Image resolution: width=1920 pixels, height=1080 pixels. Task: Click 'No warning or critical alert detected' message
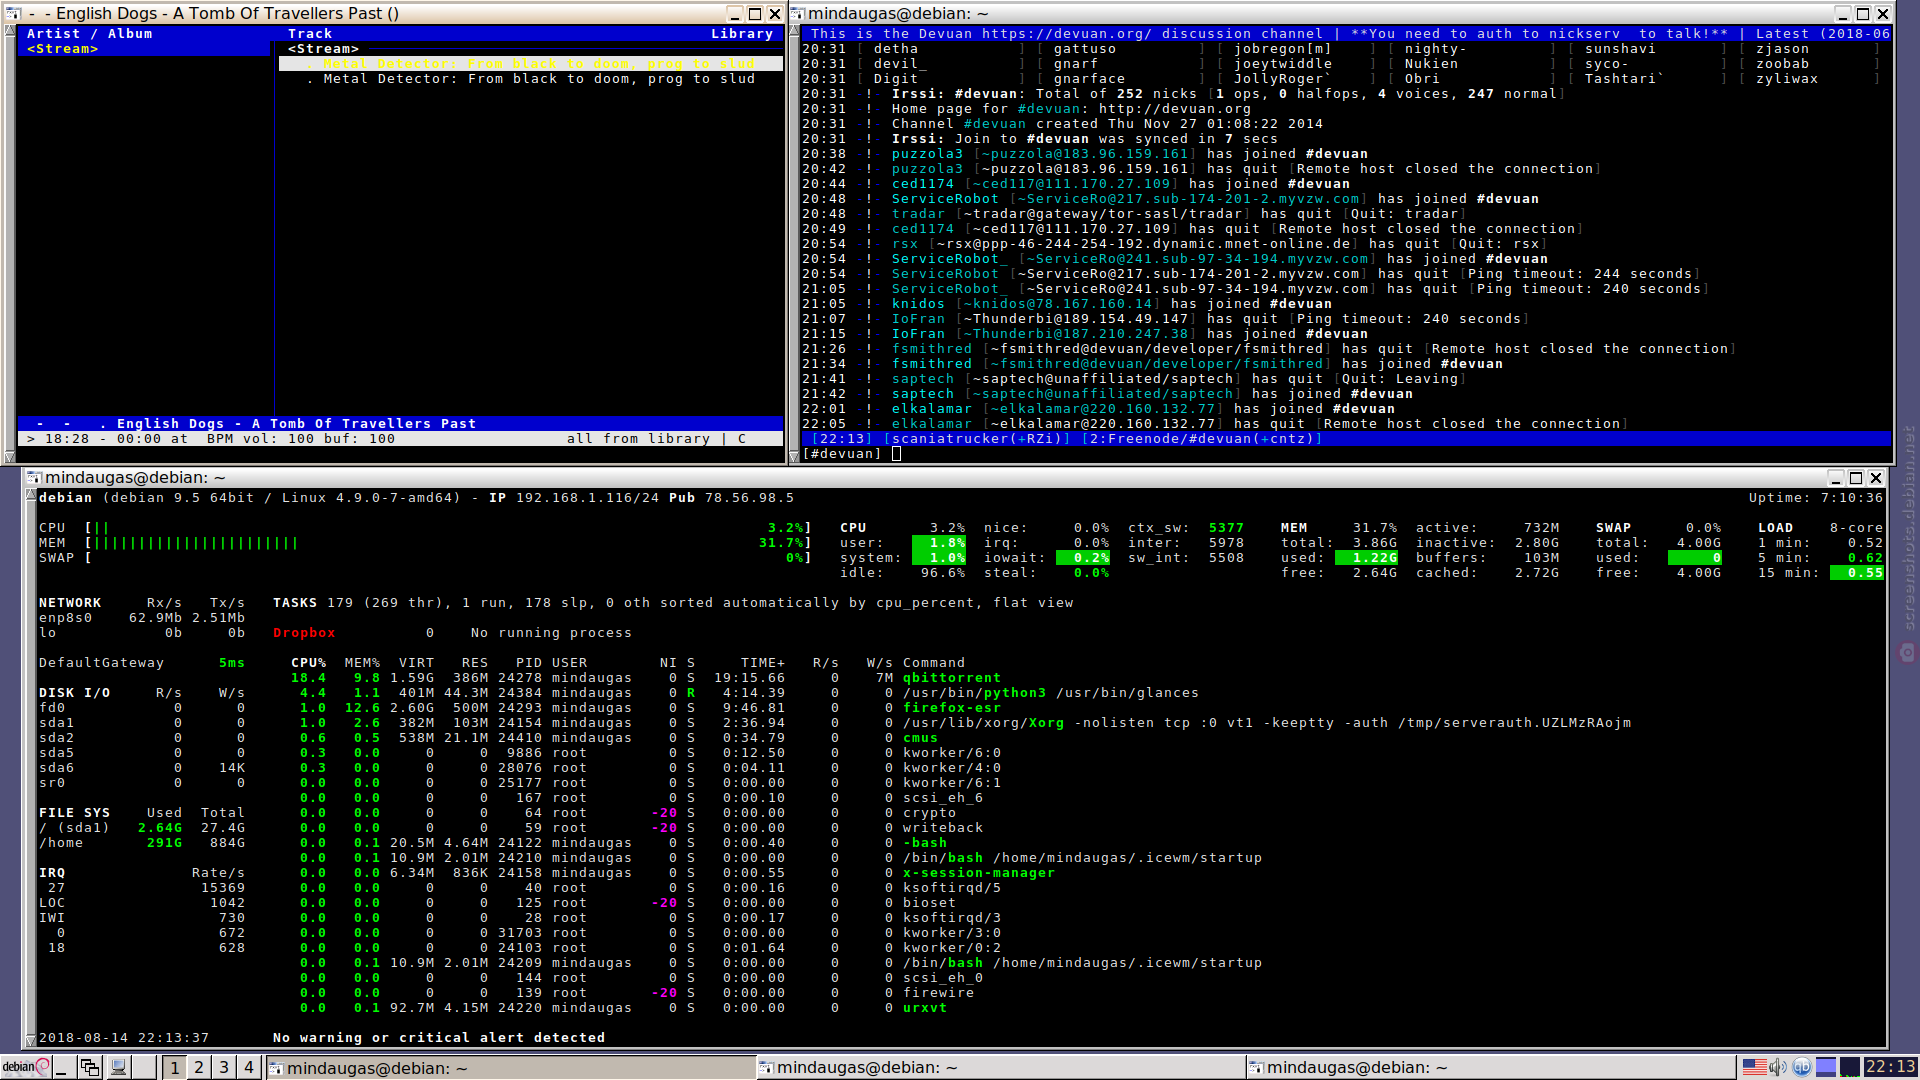tap(439, 1037)
